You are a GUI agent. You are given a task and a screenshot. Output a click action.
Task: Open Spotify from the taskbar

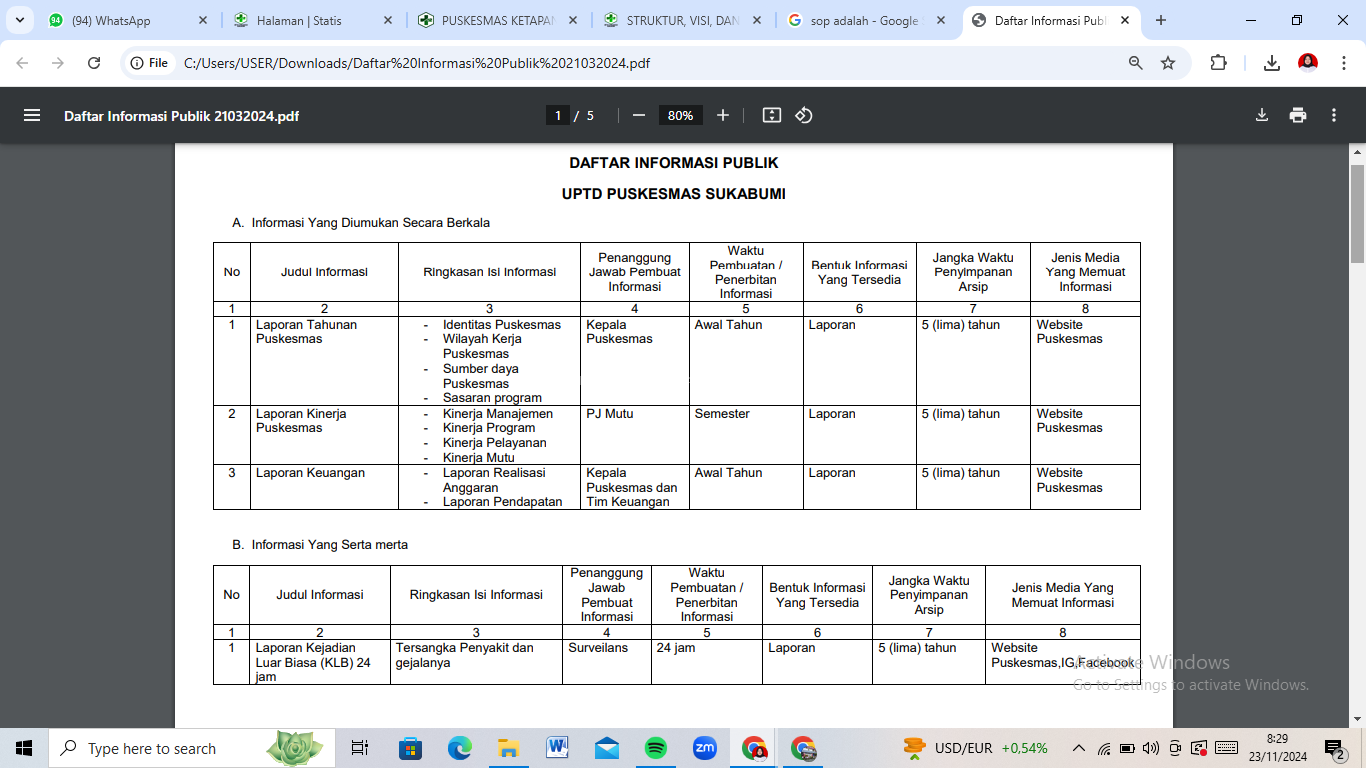coord(656,748)
